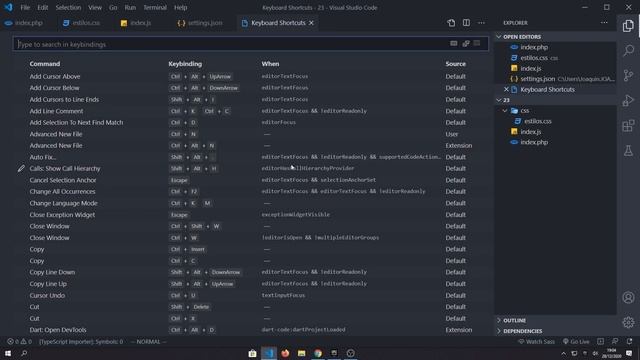This screenshot has height=360, width=640.
Task: Open the View menu
Action: (95, 7)
